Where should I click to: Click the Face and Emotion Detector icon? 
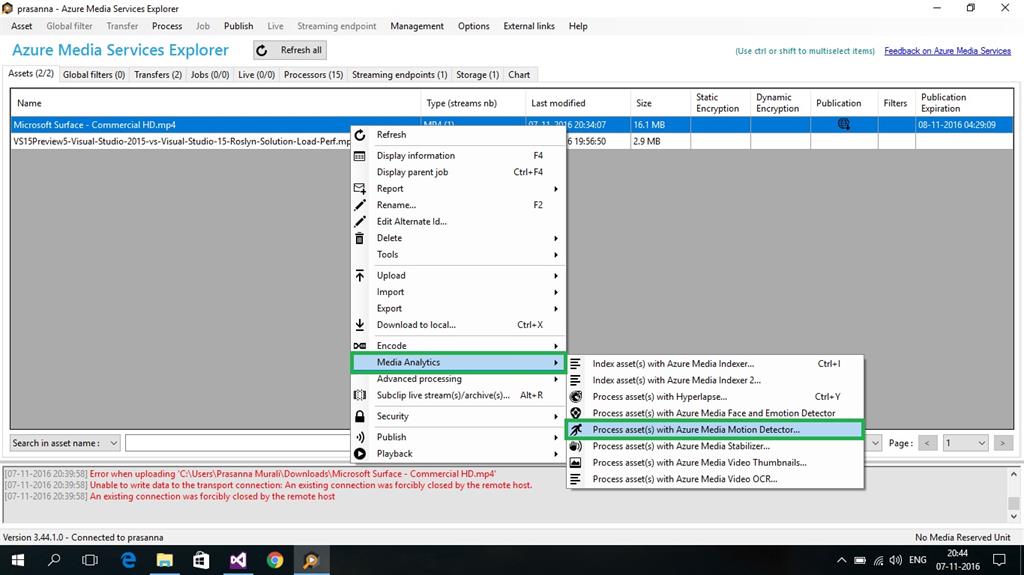click(575, 413)
